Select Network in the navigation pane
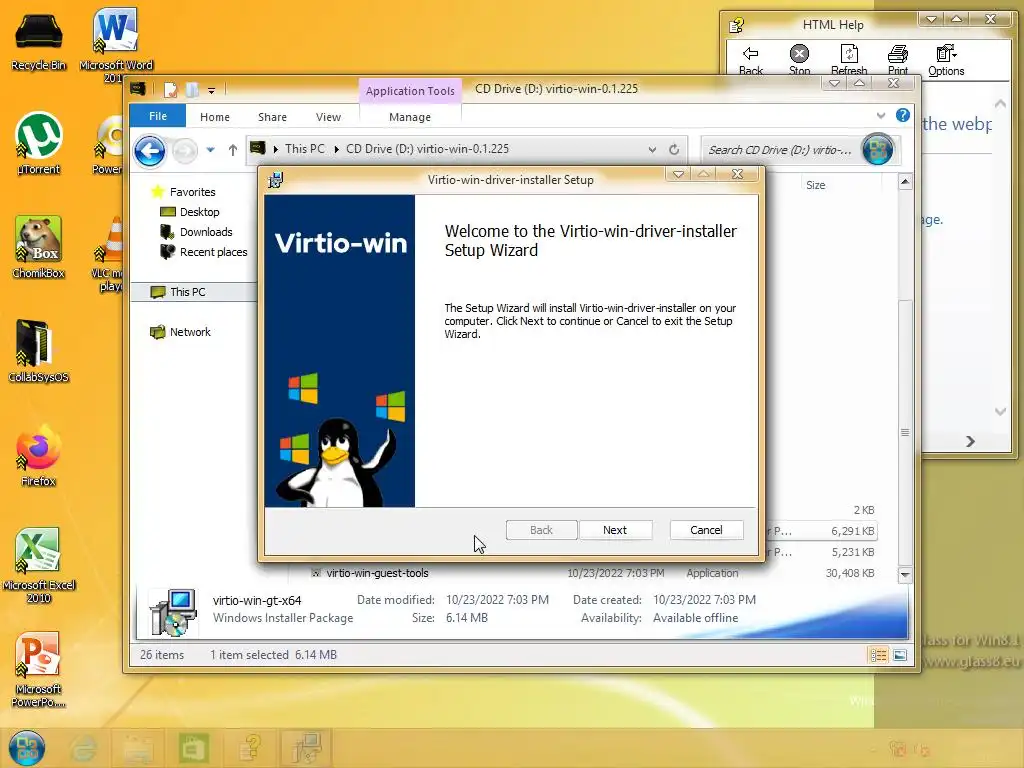The height and width of the screenshot is (768, 1024). click(x=190, y=332)
